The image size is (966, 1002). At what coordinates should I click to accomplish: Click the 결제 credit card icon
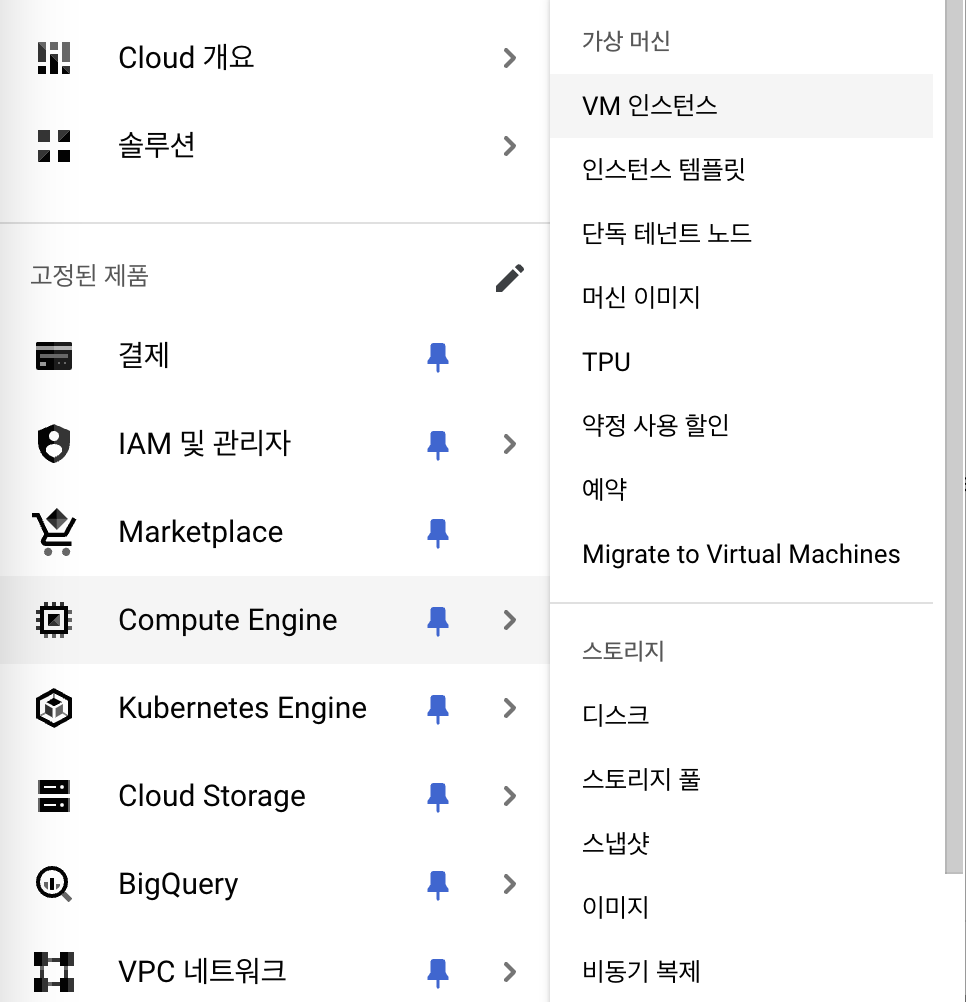(x=54, y=356)
